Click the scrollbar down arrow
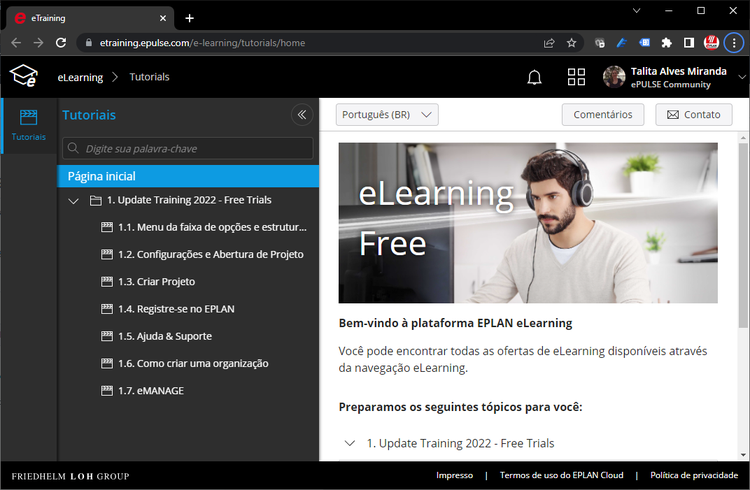Image resolution: width=750 pixels, height=490 pixels. pos(743,455)
